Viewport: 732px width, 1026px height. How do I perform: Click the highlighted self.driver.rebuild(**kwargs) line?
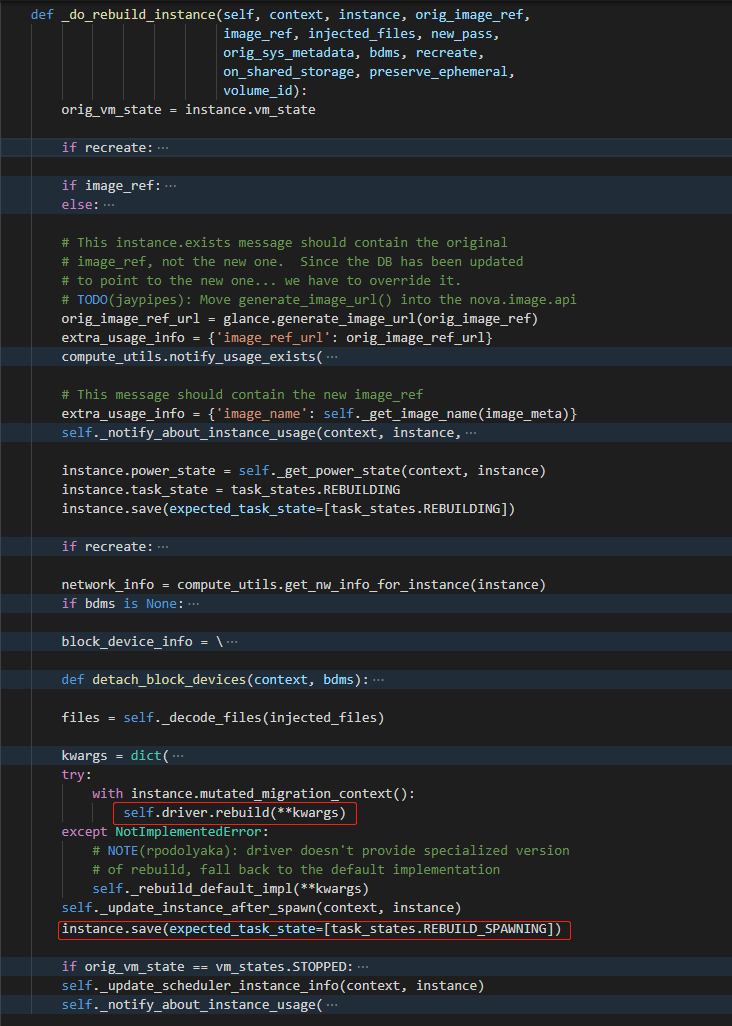click(235, 813)
